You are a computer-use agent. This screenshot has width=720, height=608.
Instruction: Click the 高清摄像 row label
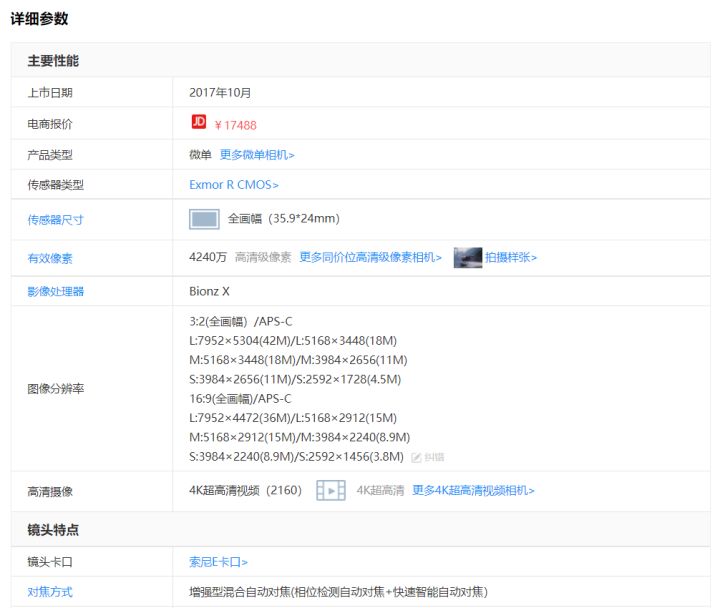[x=50, y=492]
